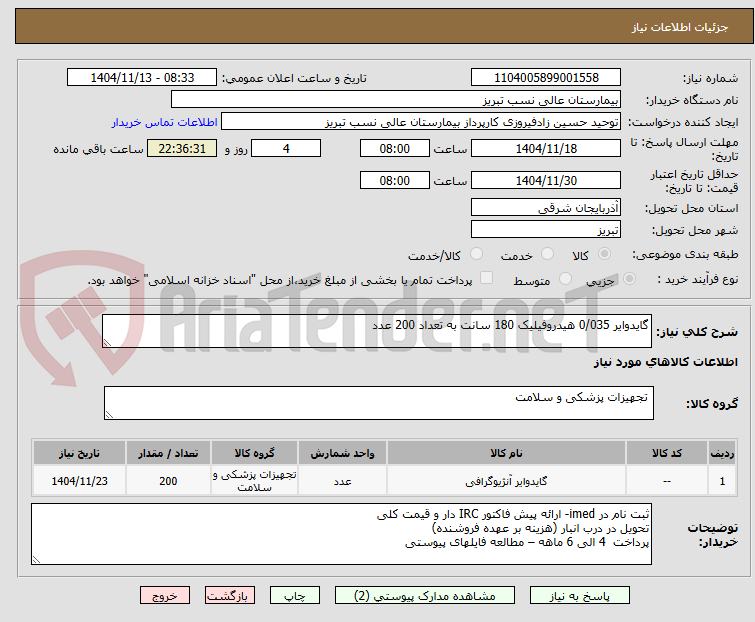Click the تاریخ نیاز column header
The width and height of the screenshot is (755, 622).
(x=79, y=453)
